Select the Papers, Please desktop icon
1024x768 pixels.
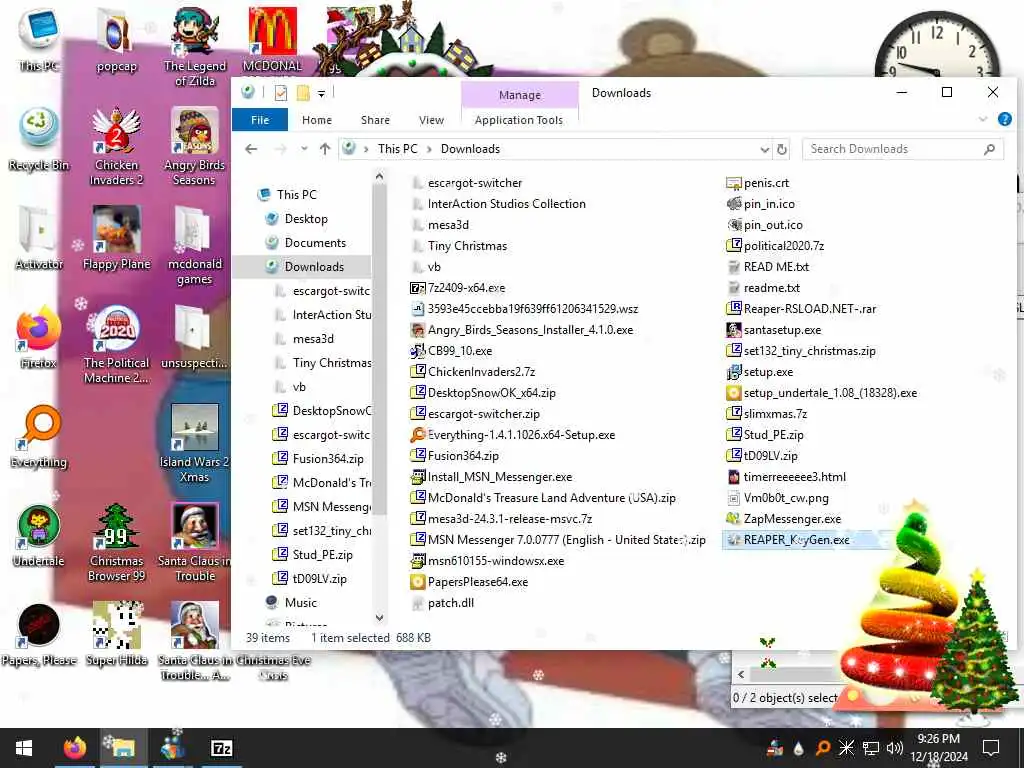(x=39, y=635)
